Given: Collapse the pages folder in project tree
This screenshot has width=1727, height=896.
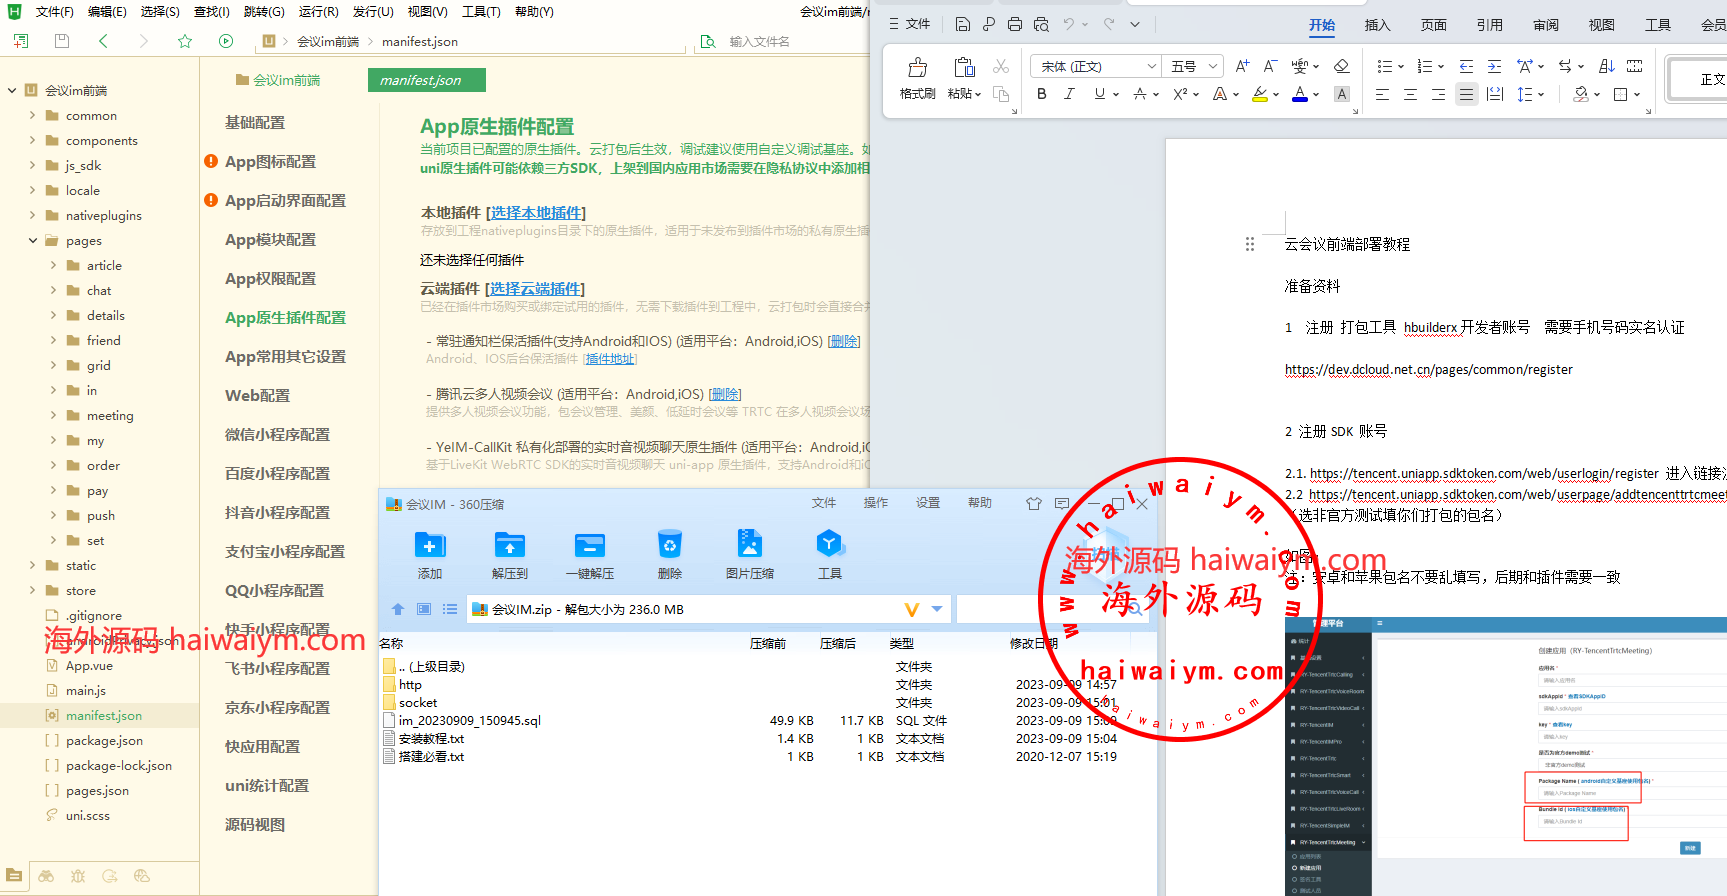Looking at the screenshot, I should click(33, 241).
